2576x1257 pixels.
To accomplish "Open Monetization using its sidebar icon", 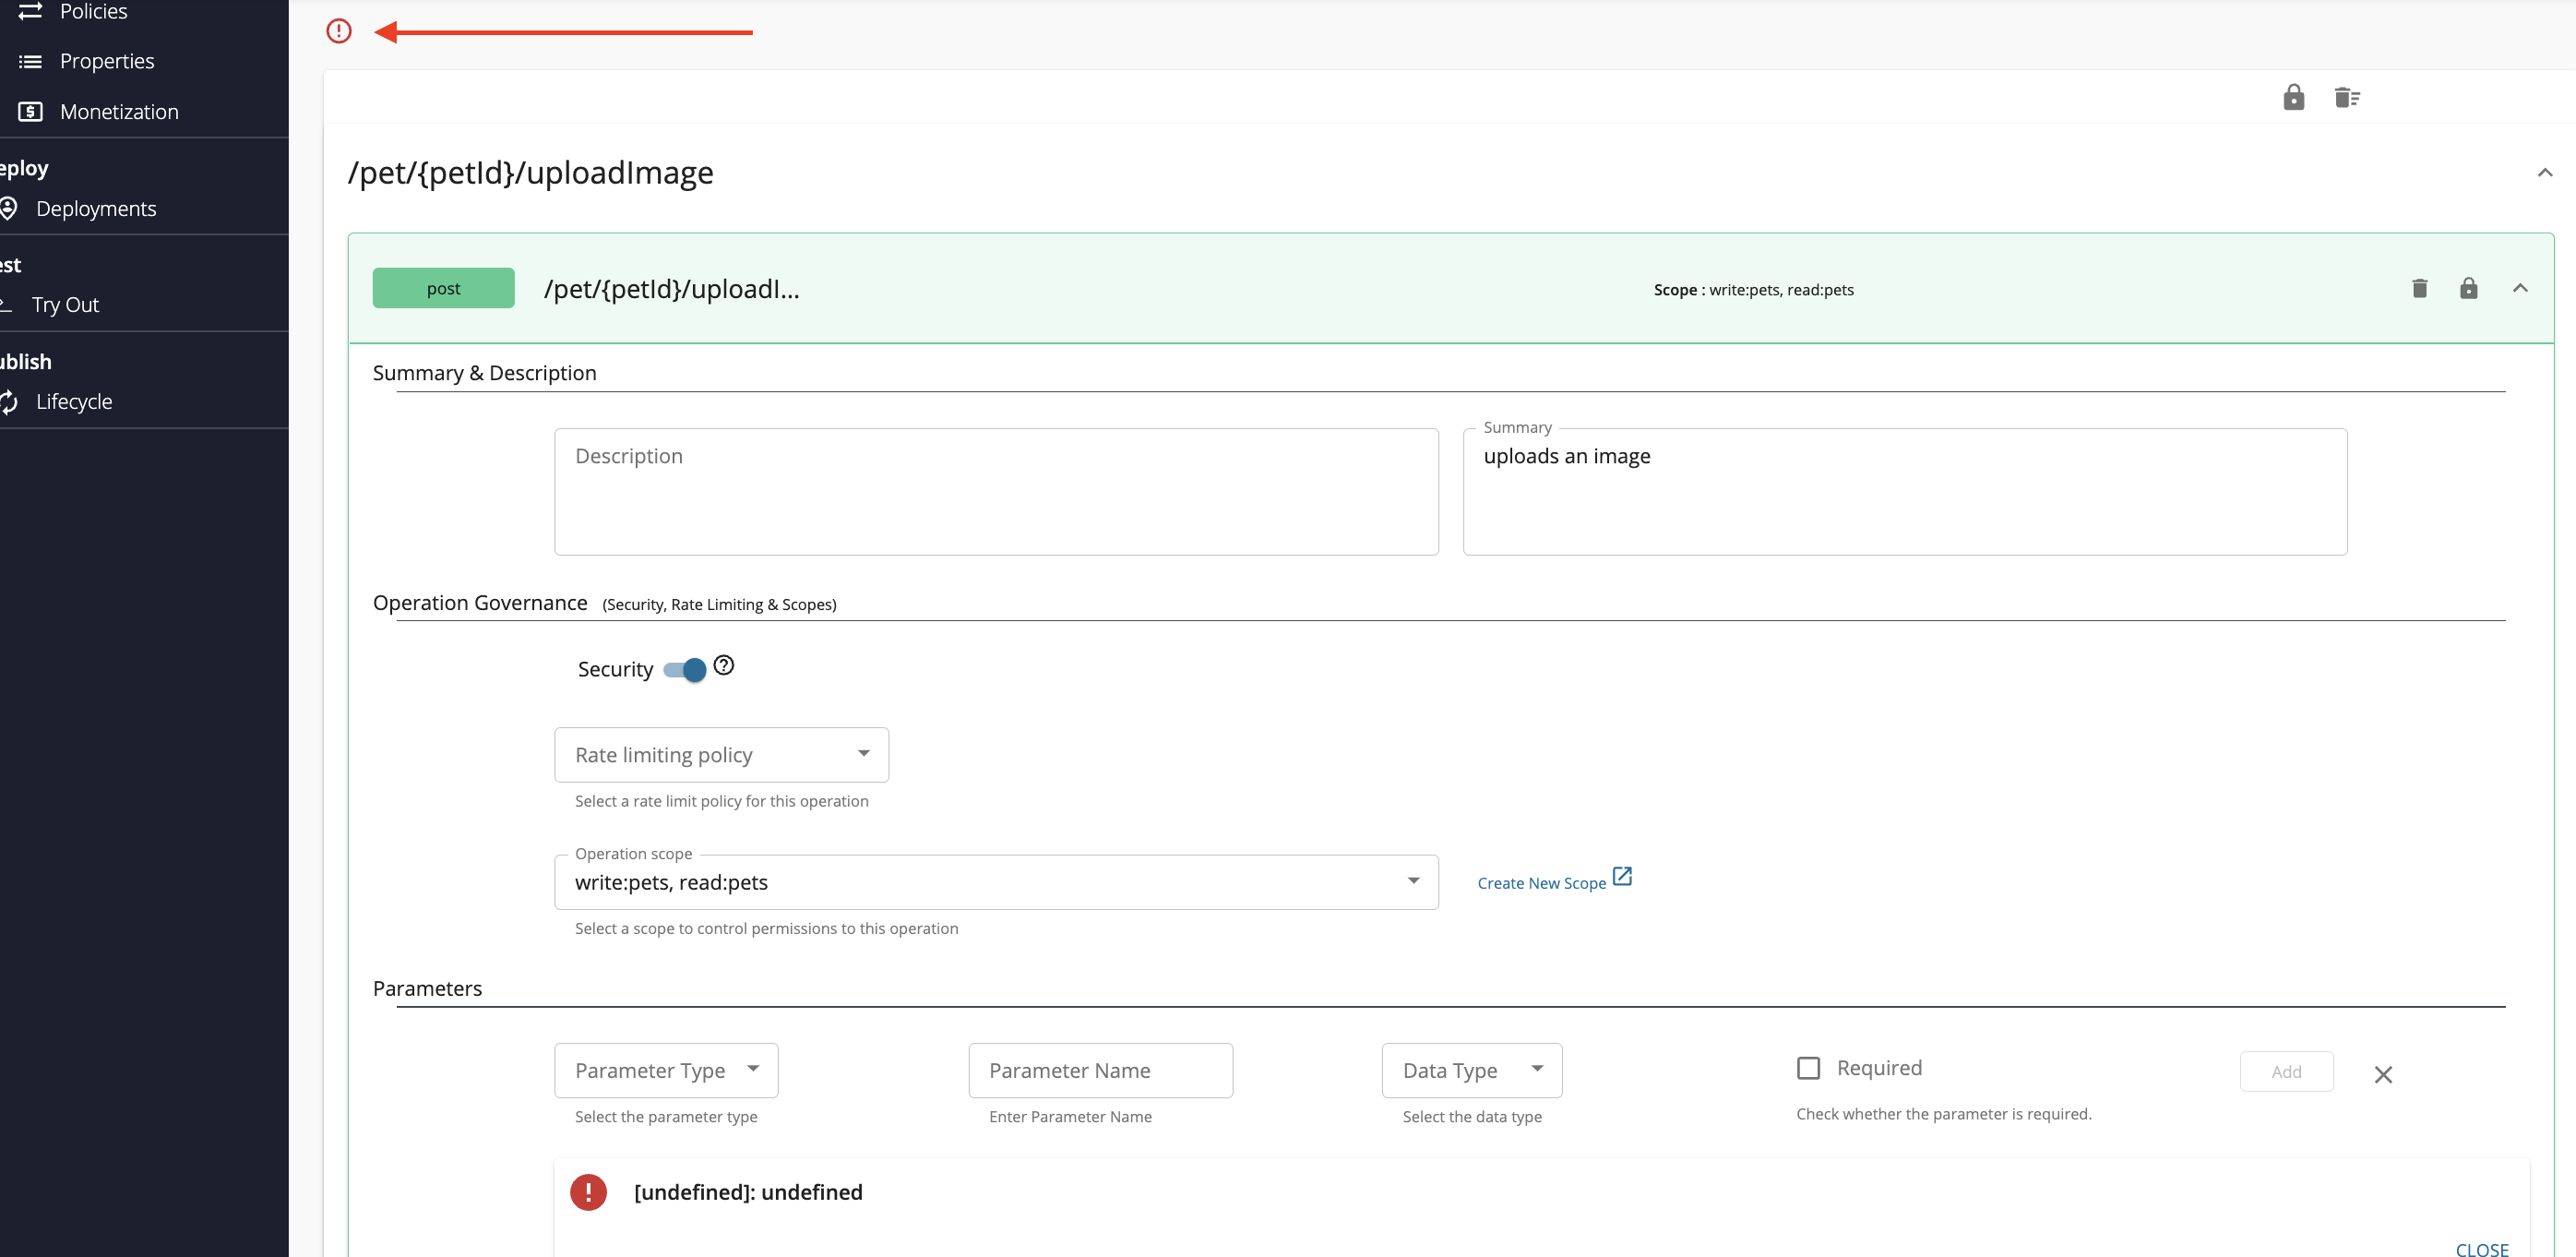I will 31,111.
